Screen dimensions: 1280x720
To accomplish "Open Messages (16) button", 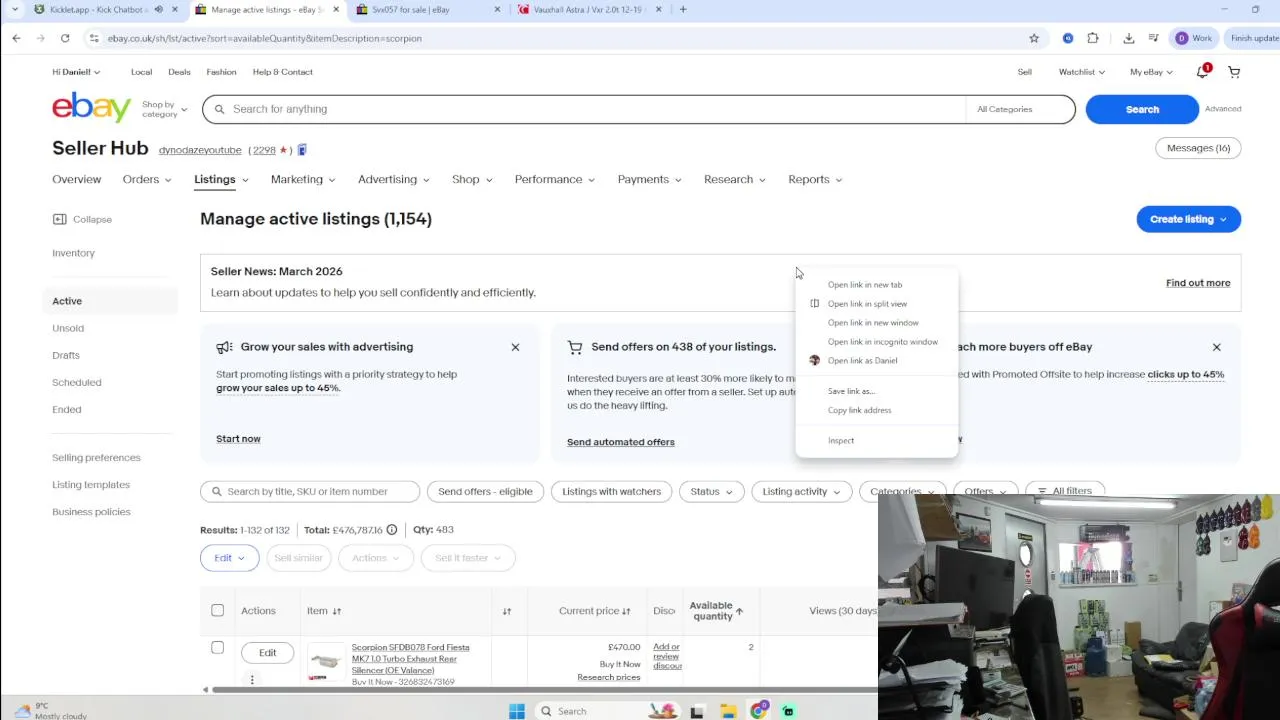I will [x=1198, y=148].
